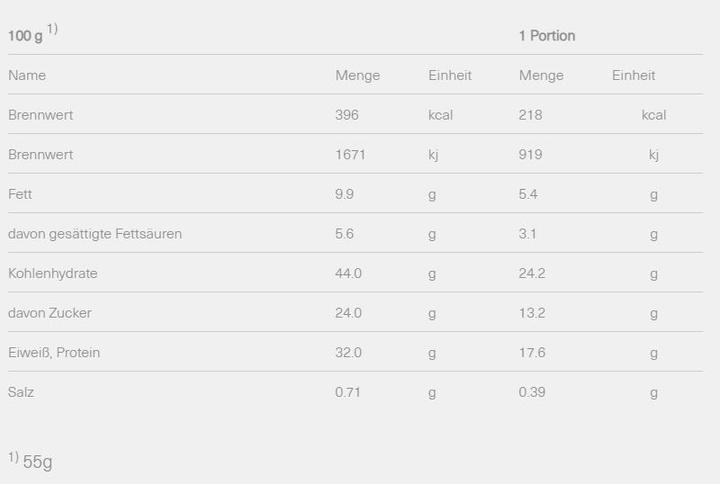The image size is (720, 484).
Task: Click the 13.2 sugar portion value
Action: (x=531, y=313)
